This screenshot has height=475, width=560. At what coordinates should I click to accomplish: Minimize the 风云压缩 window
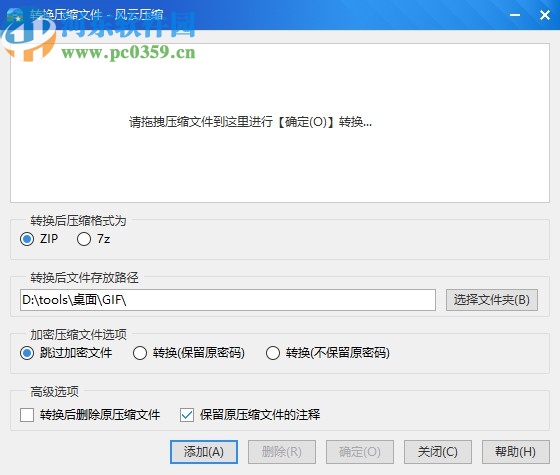click(x=515, y=15)
